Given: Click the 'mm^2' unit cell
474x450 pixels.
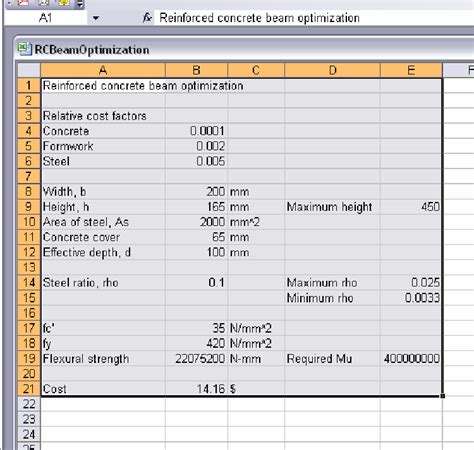Looking at the screenshot, I should pos(256,222).
